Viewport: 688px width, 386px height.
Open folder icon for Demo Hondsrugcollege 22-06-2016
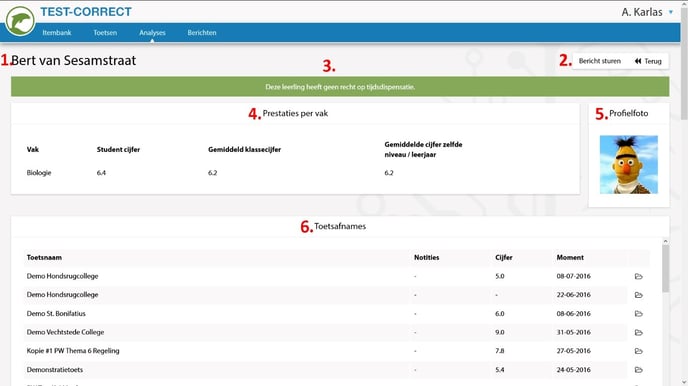(x=638, y=295)
